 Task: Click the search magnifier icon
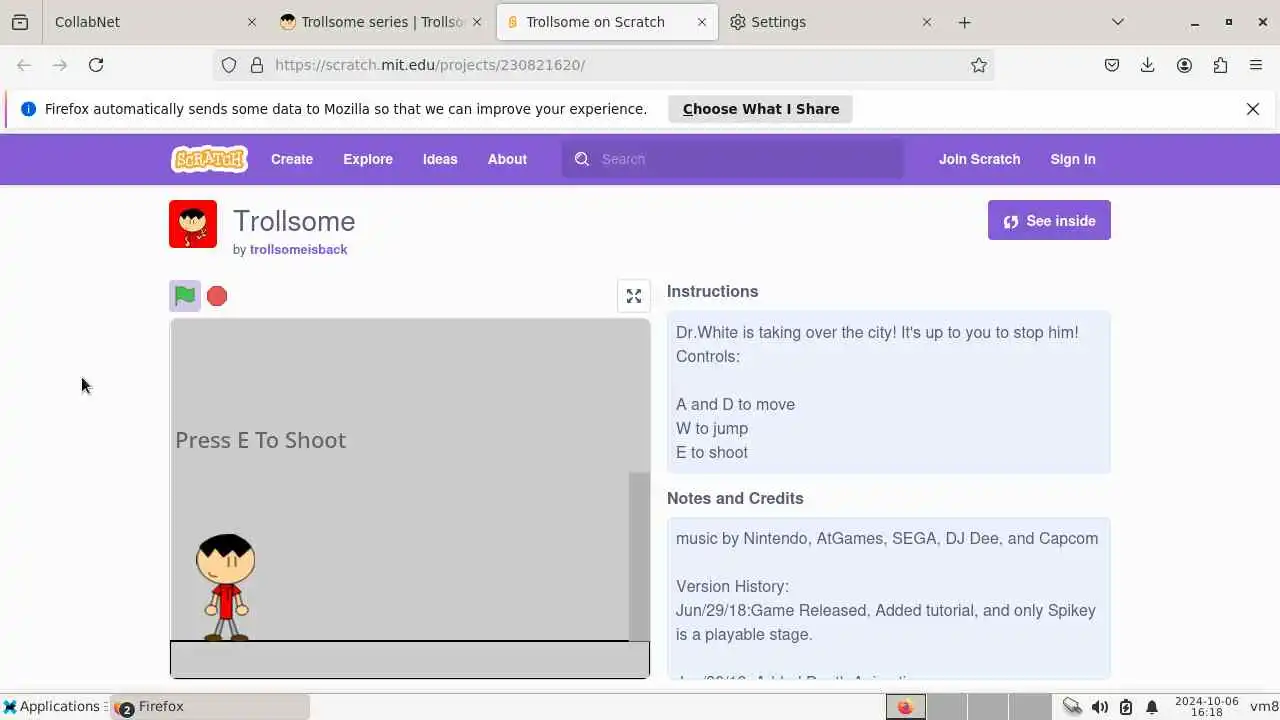(582, 159)
